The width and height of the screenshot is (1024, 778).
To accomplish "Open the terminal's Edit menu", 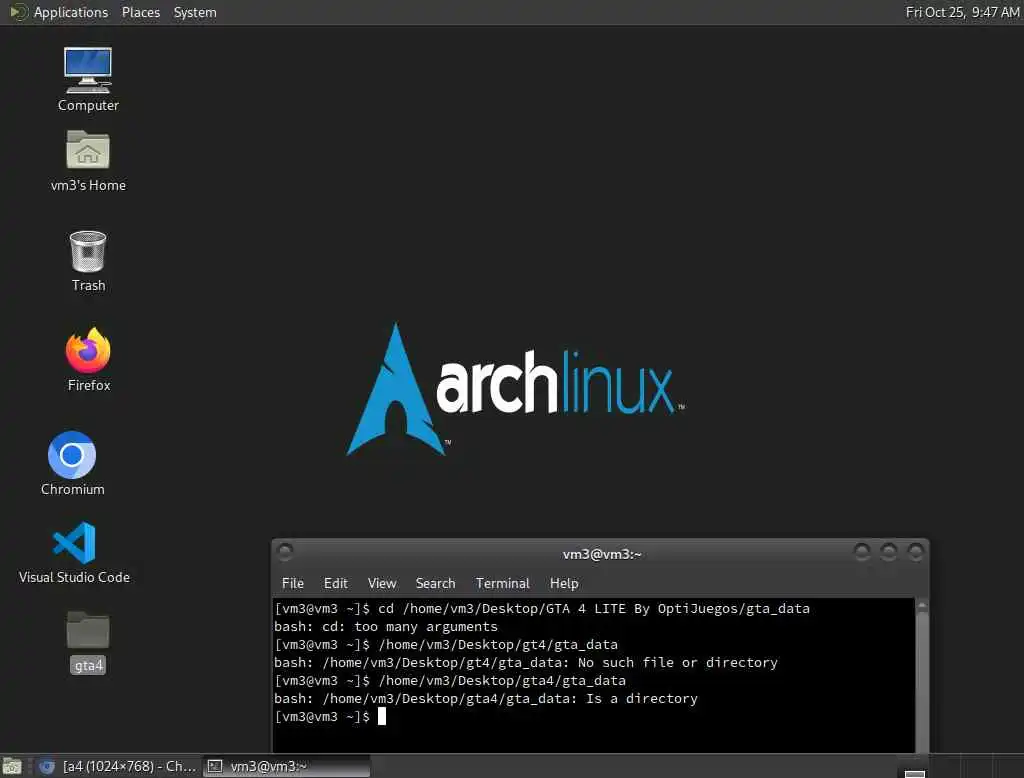I will pyautogui.click(x=336, y=583).
